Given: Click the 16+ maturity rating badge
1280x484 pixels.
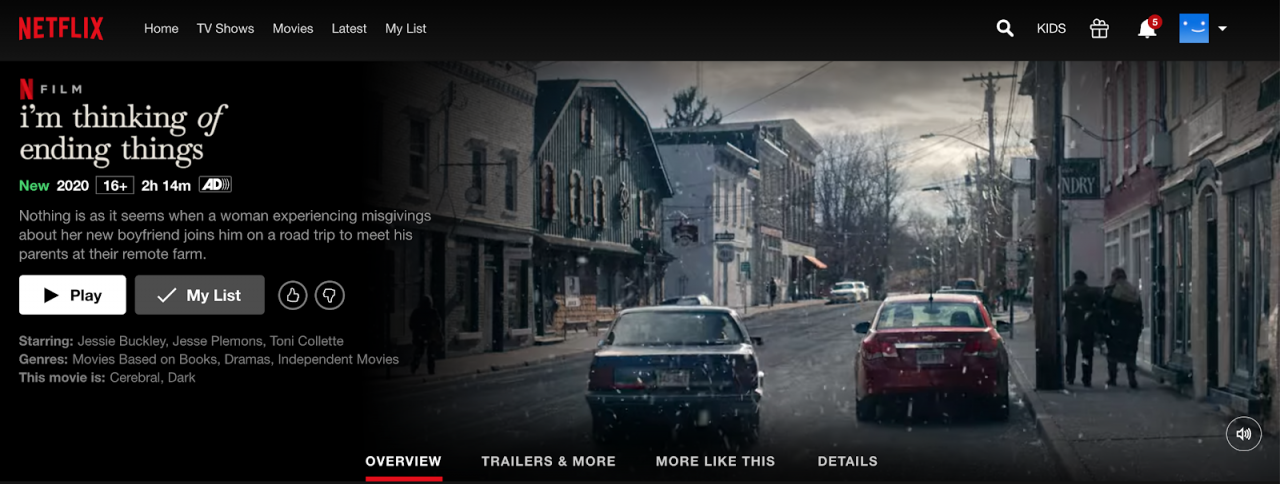Looking at the screenshot, I should coord(114,185).
